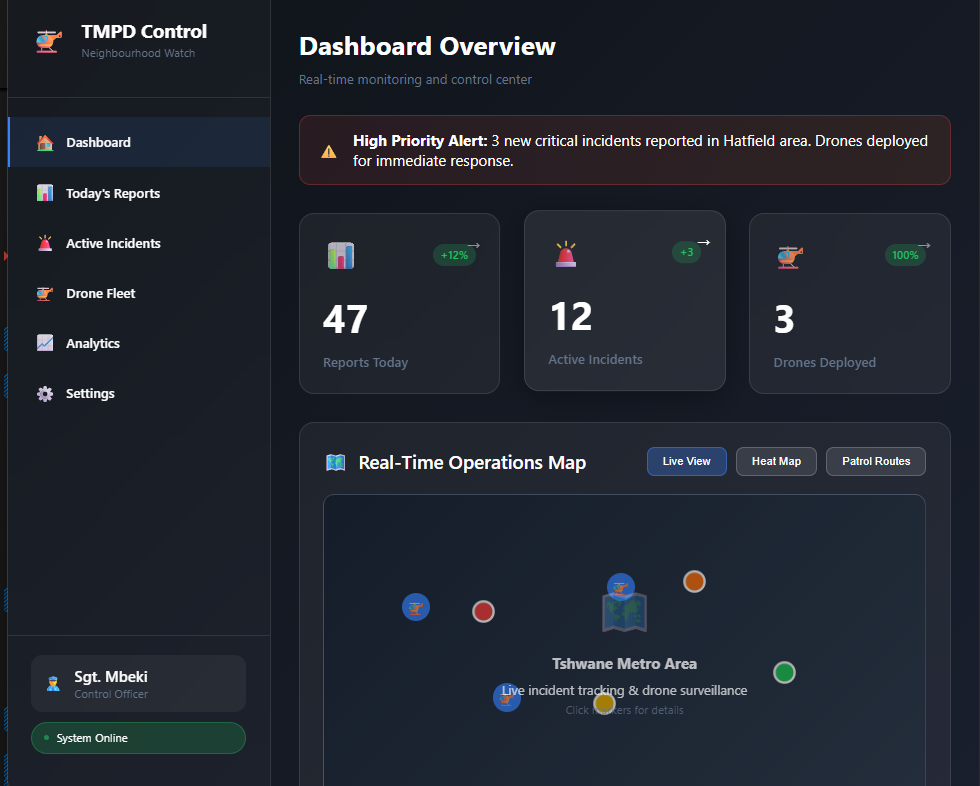
Task: Go to Analytics in the sidebar
Action: pos(93,343)
